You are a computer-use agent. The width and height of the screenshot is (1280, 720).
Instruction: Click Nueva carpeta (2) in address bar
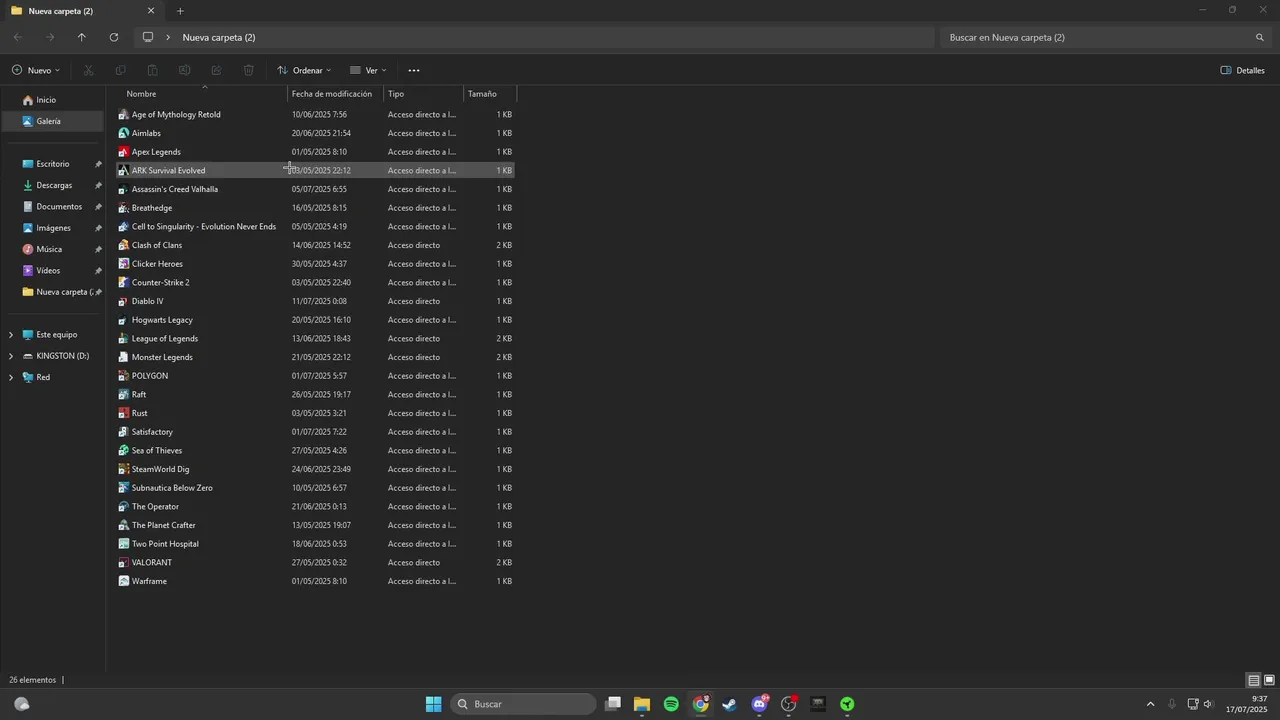[x=219, y=37]
